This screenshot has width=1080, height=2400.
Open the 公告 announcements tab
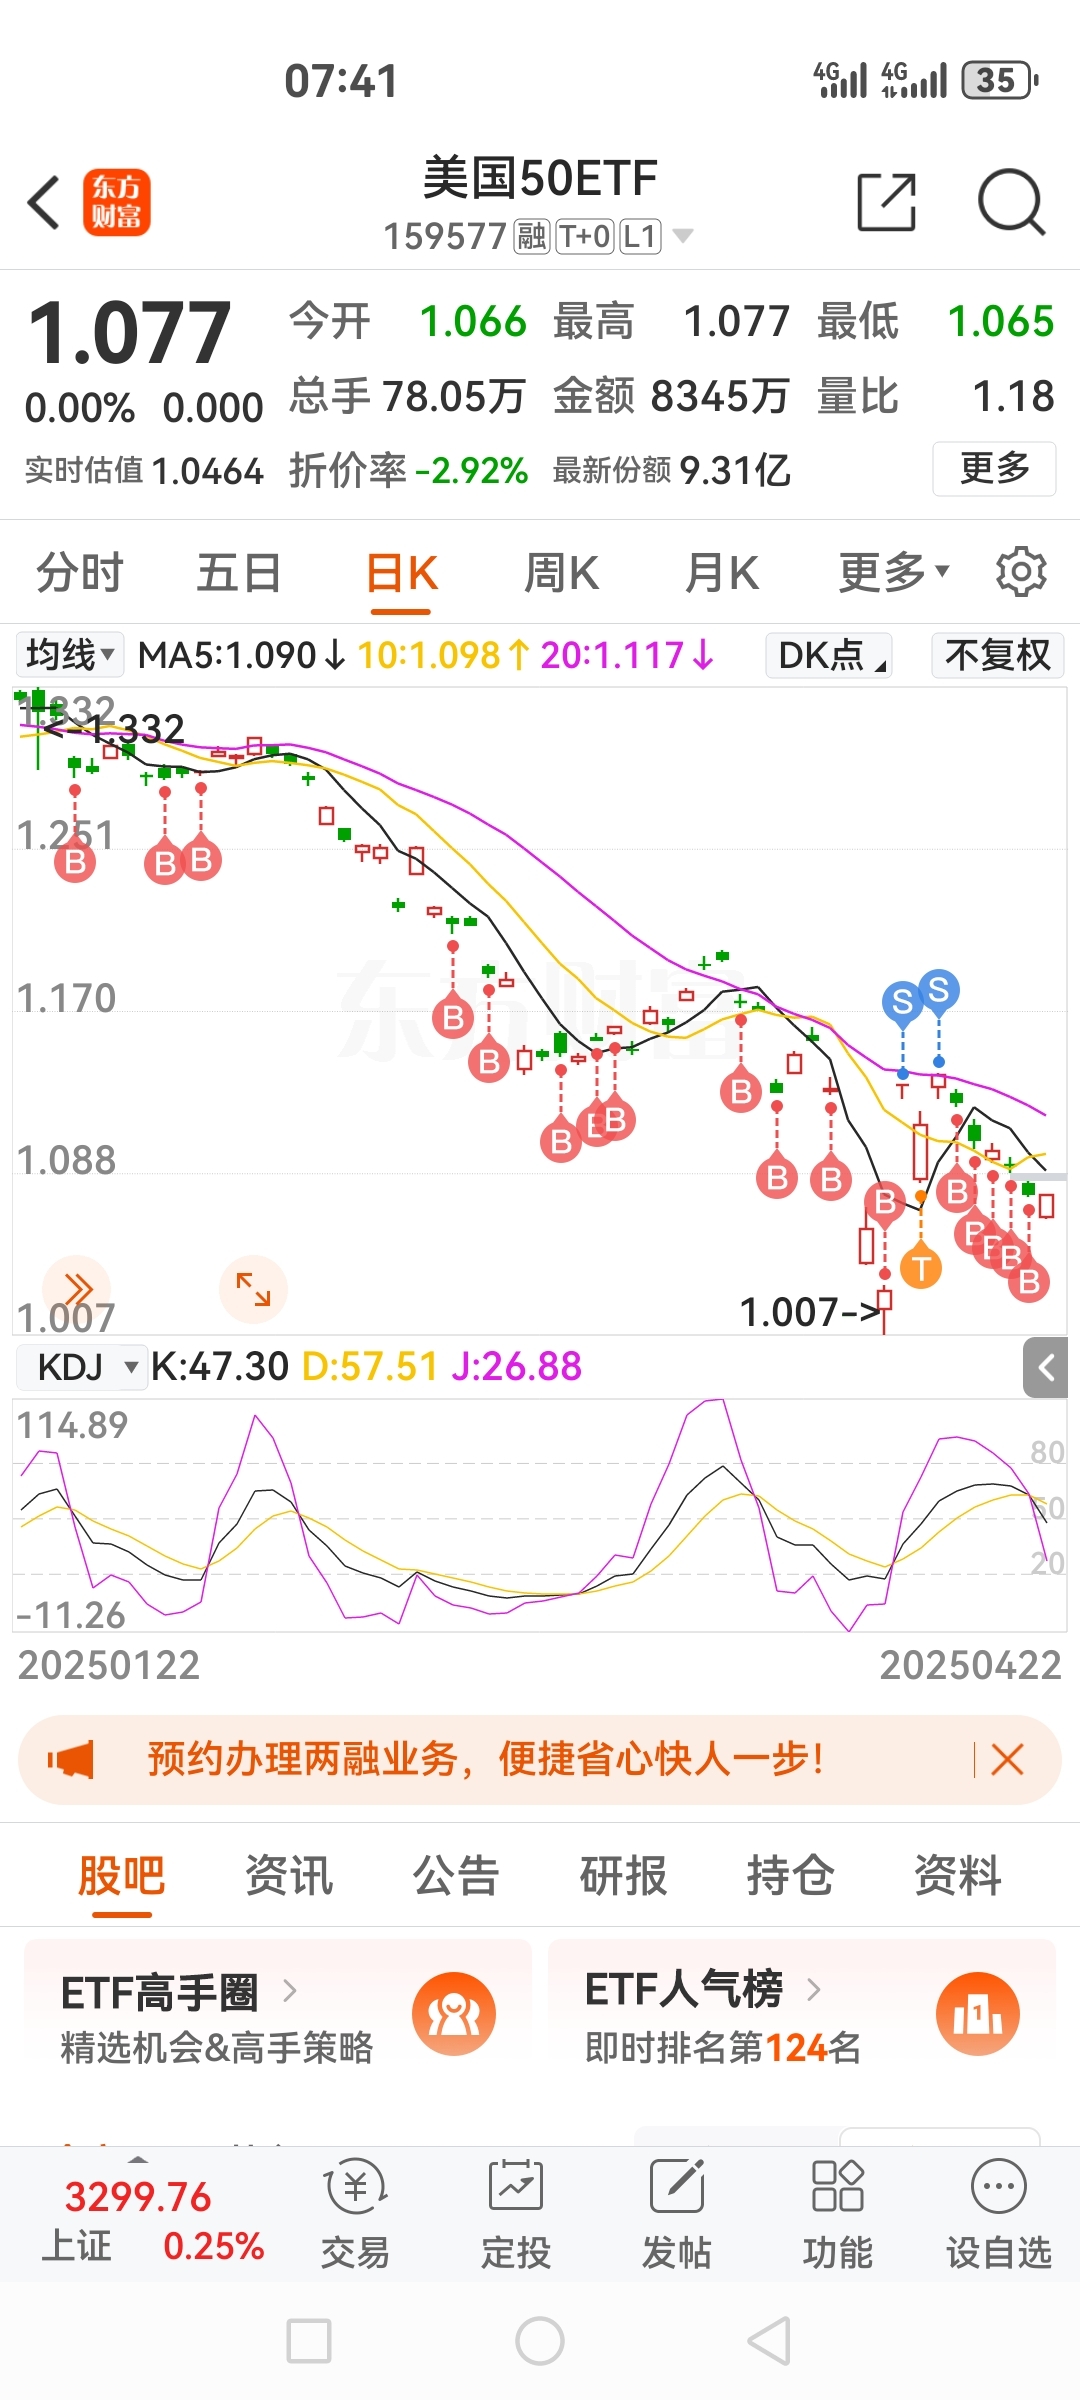(456, 1875)
